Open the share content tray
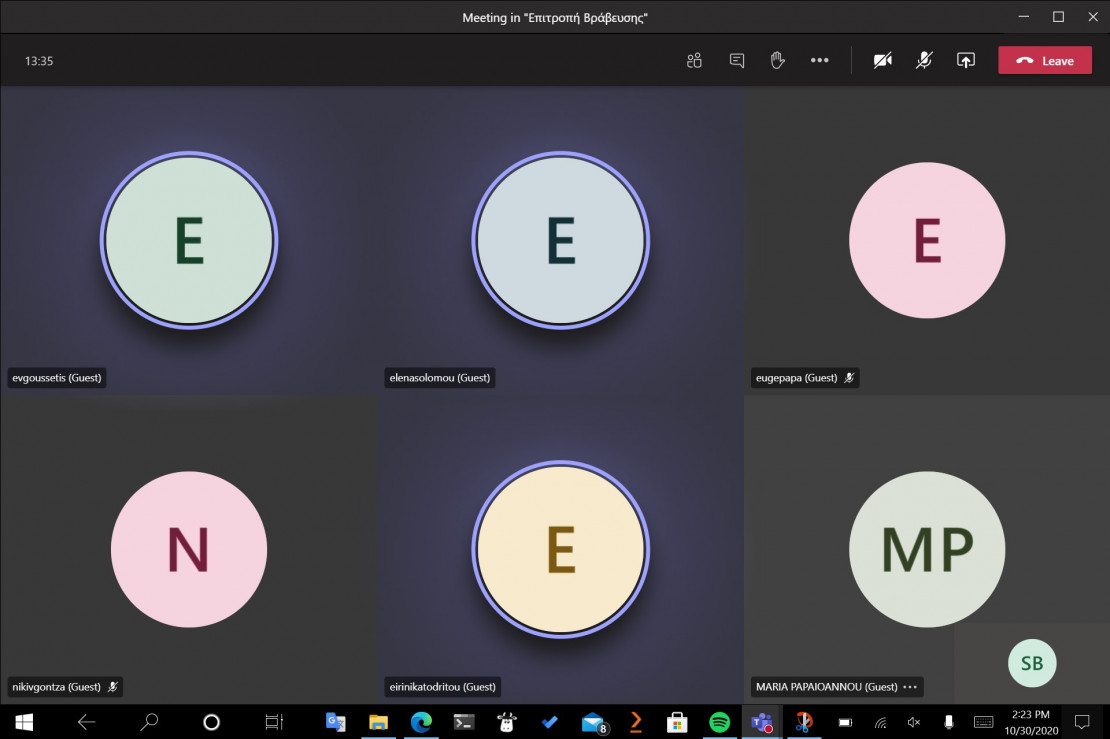 point(966,61)
